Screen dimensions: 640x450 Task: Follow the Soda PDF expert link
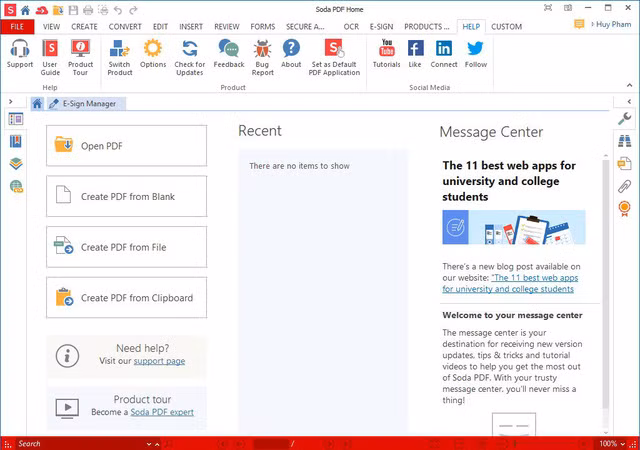pos(162,412)
